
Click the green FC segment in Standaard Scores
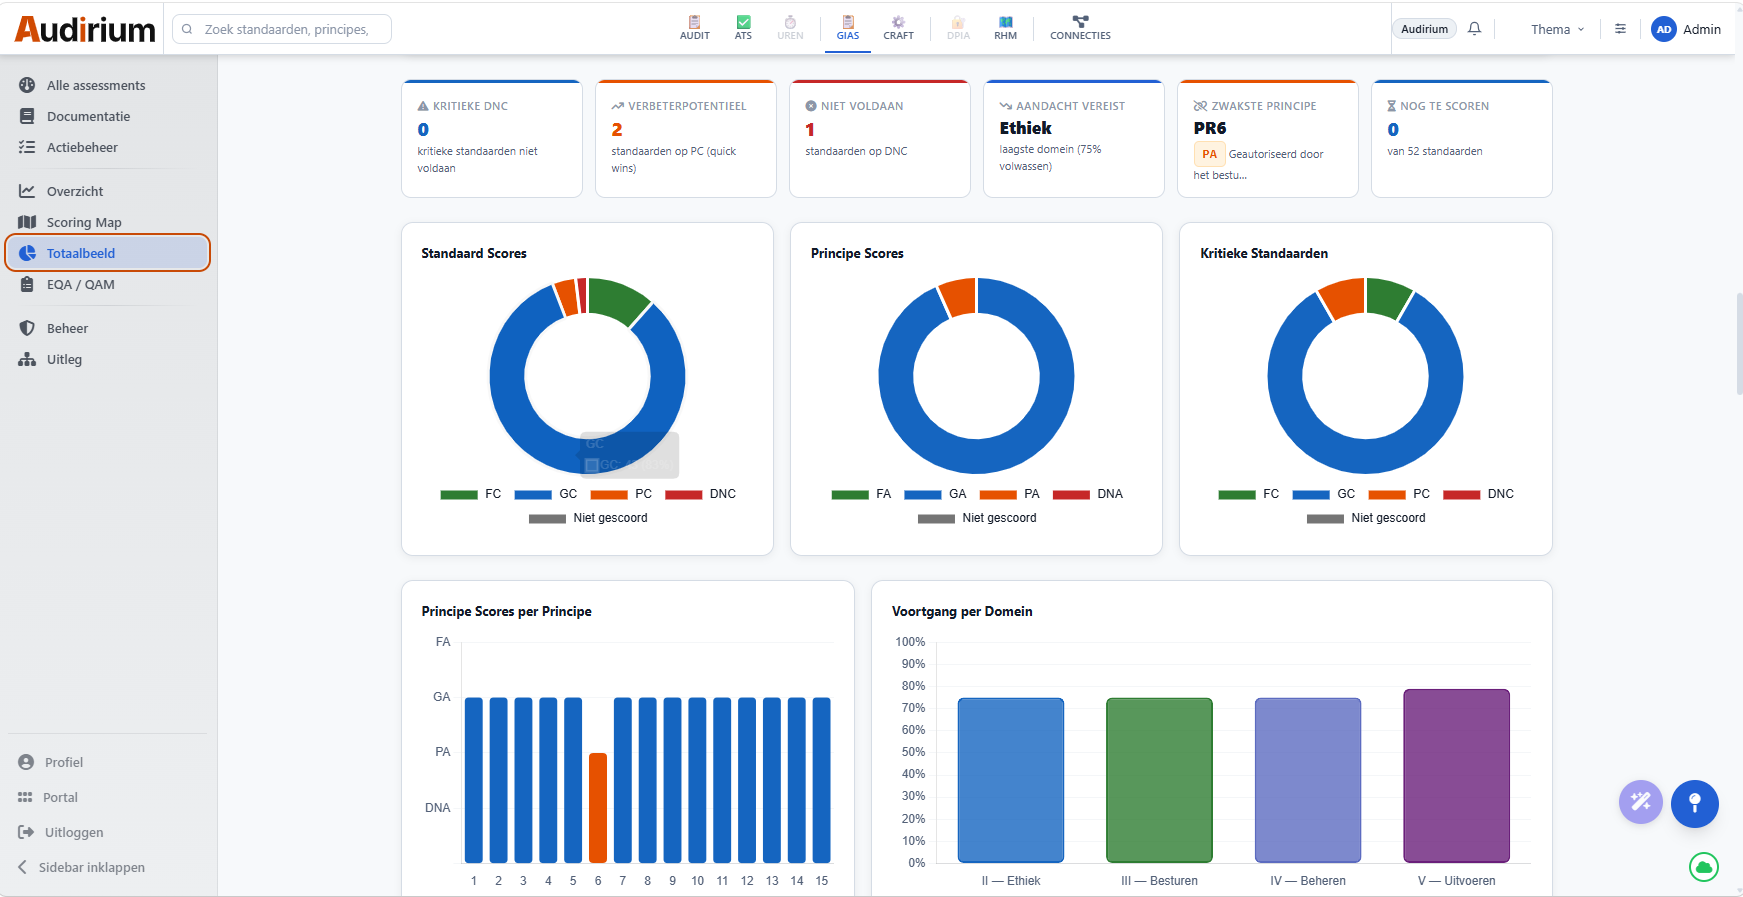[x=617, y=298]
